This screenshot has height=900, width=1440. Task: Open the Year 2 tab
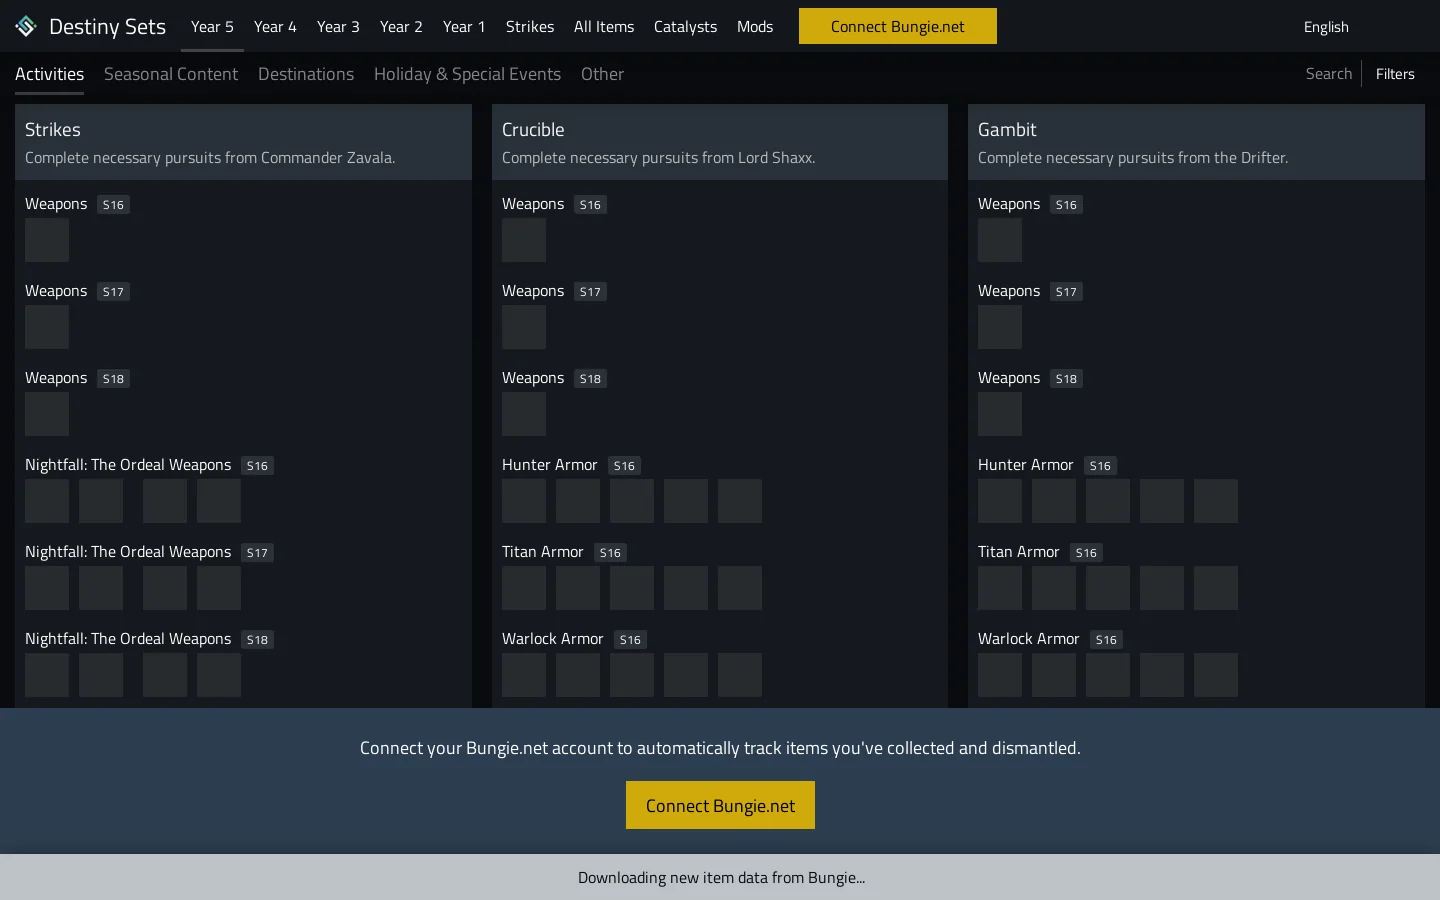click(x=401, y=26)
